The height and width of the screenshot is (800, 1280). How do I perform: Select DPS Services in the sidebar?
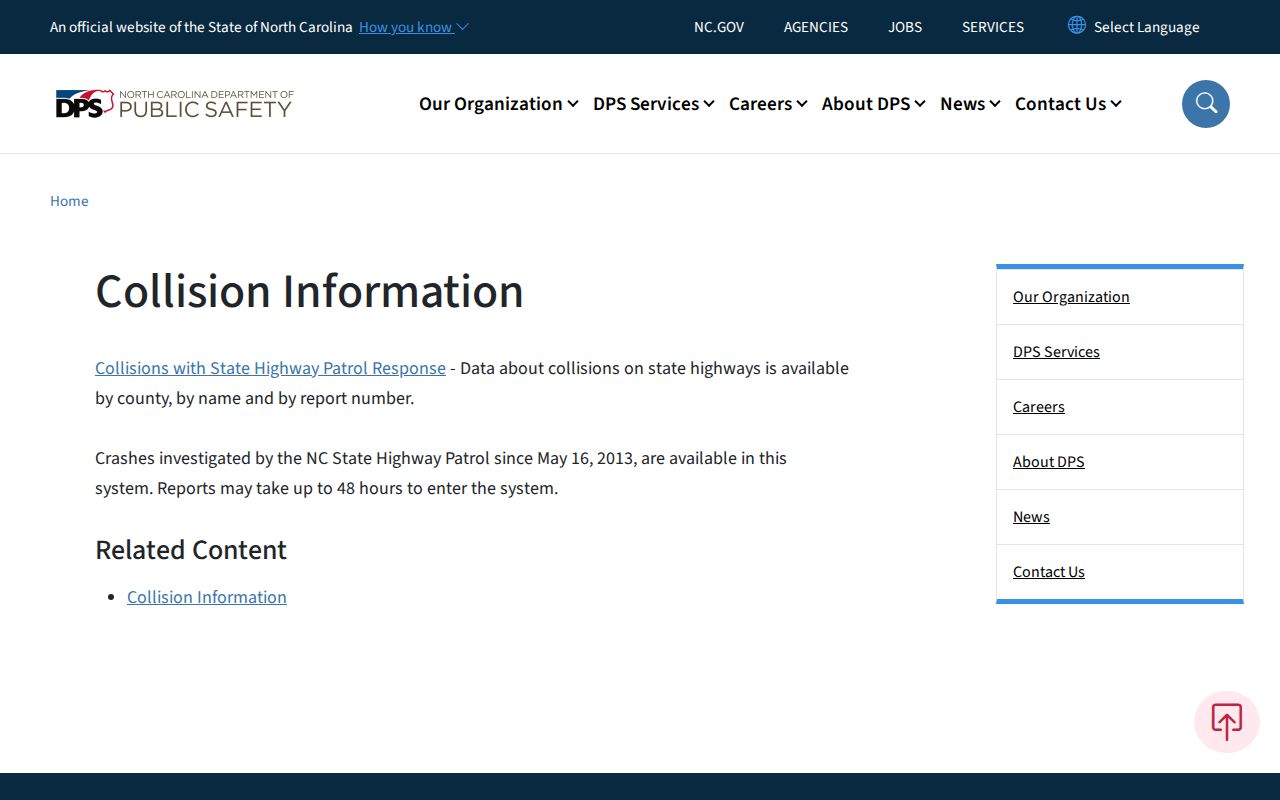click(1056, 352)
